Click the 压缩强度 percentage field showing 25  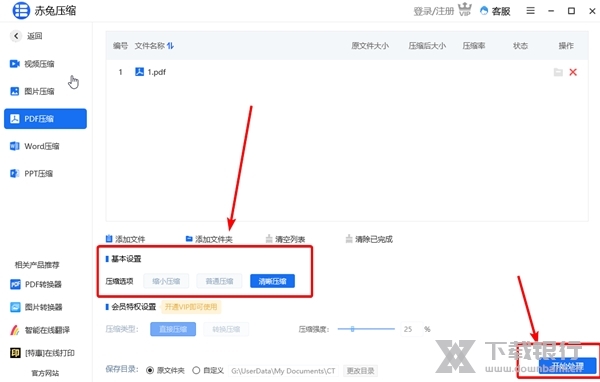click(411, 329)
